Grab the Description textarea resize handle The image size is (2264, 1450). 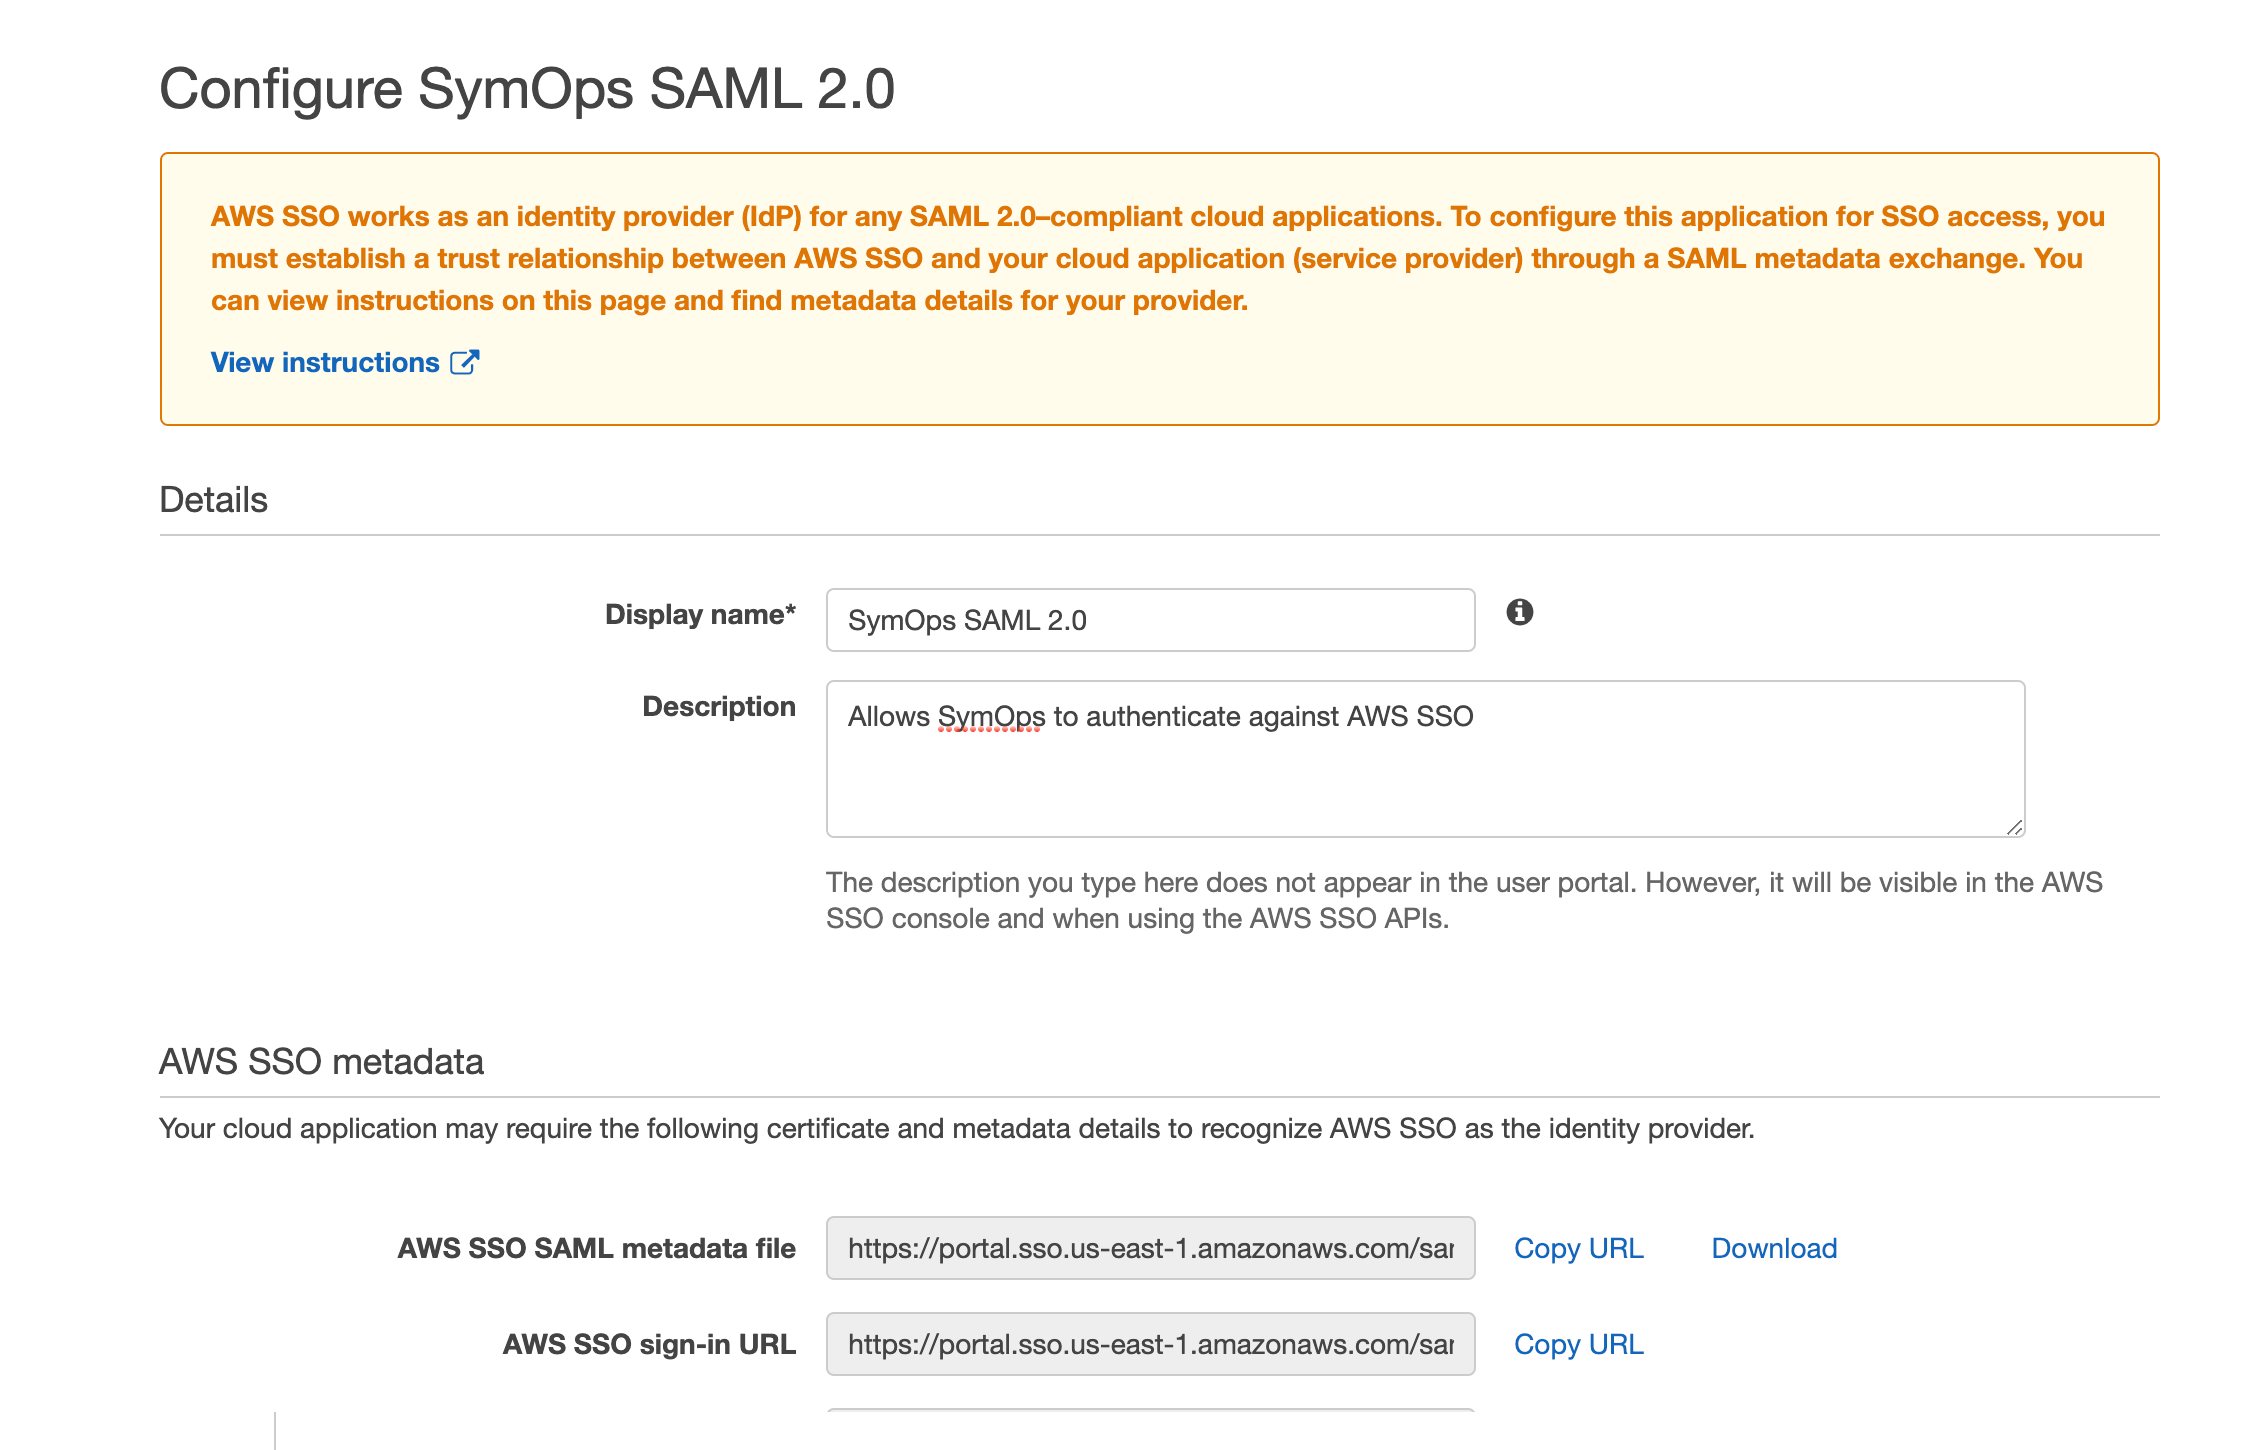click(2014, 827)
